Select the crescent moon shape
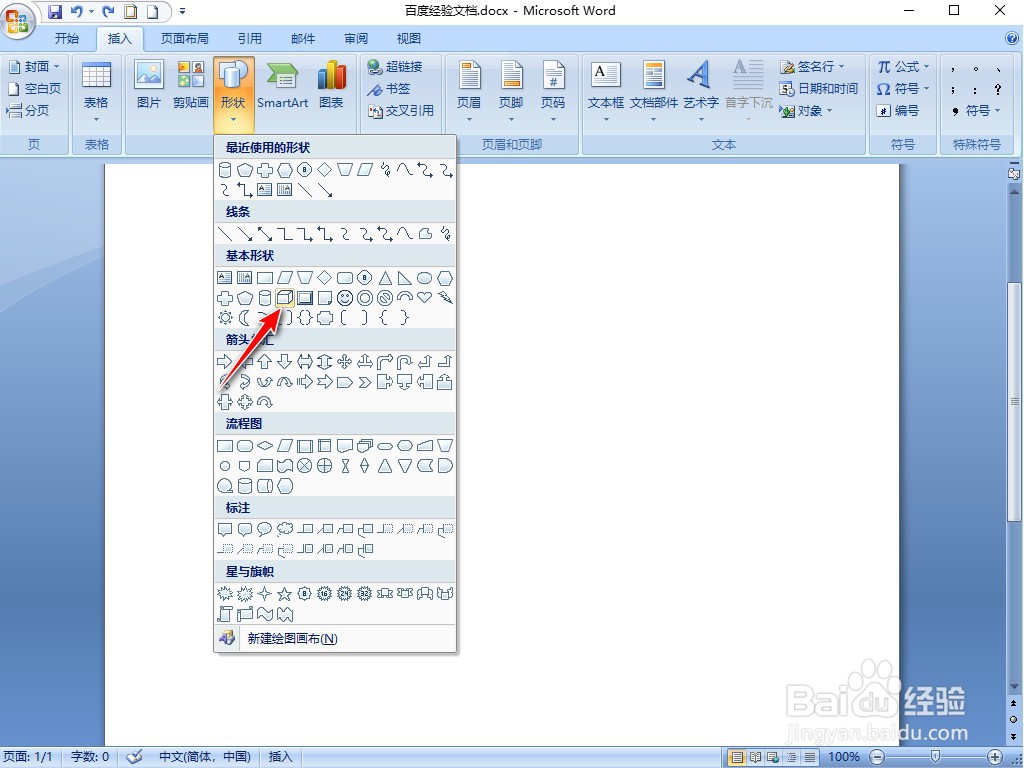 pos(244,318)
